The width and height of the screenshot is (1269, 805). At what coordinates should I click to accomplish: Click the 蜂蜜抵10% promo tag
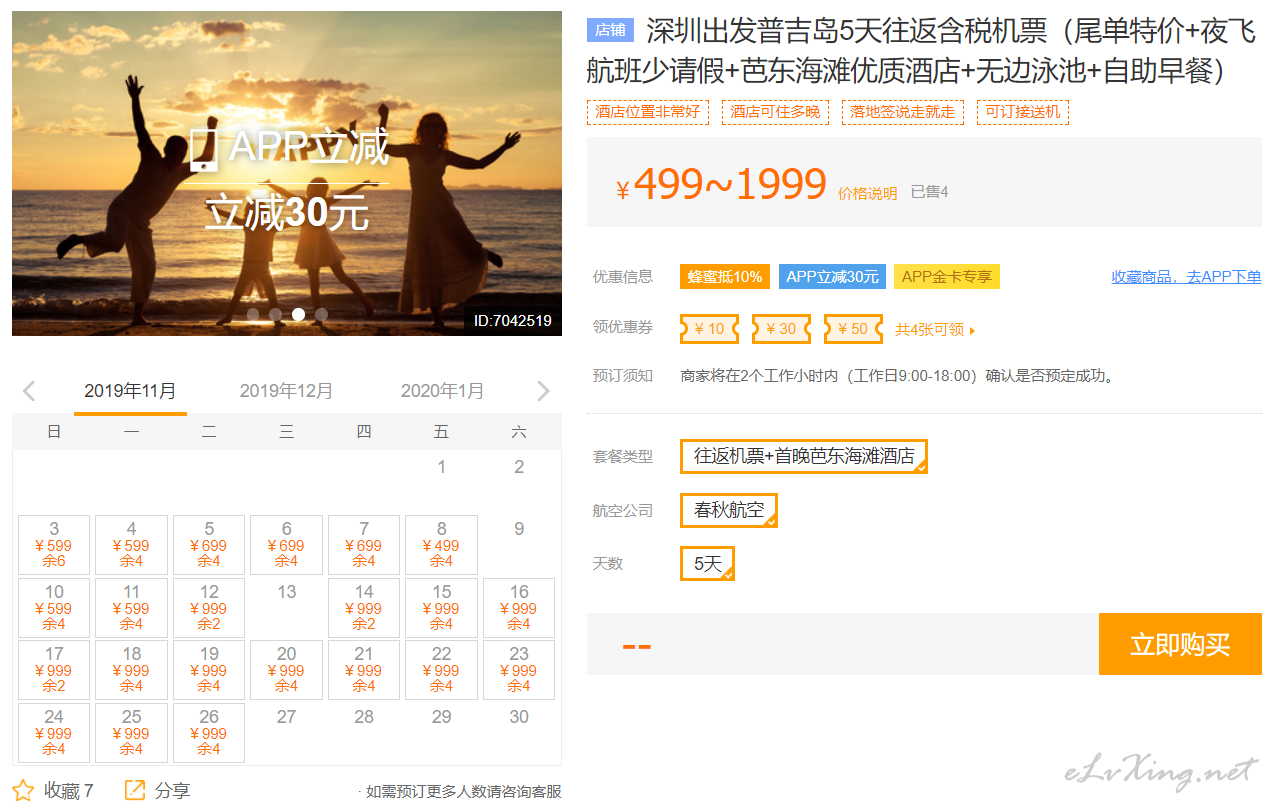click(726, 277)
